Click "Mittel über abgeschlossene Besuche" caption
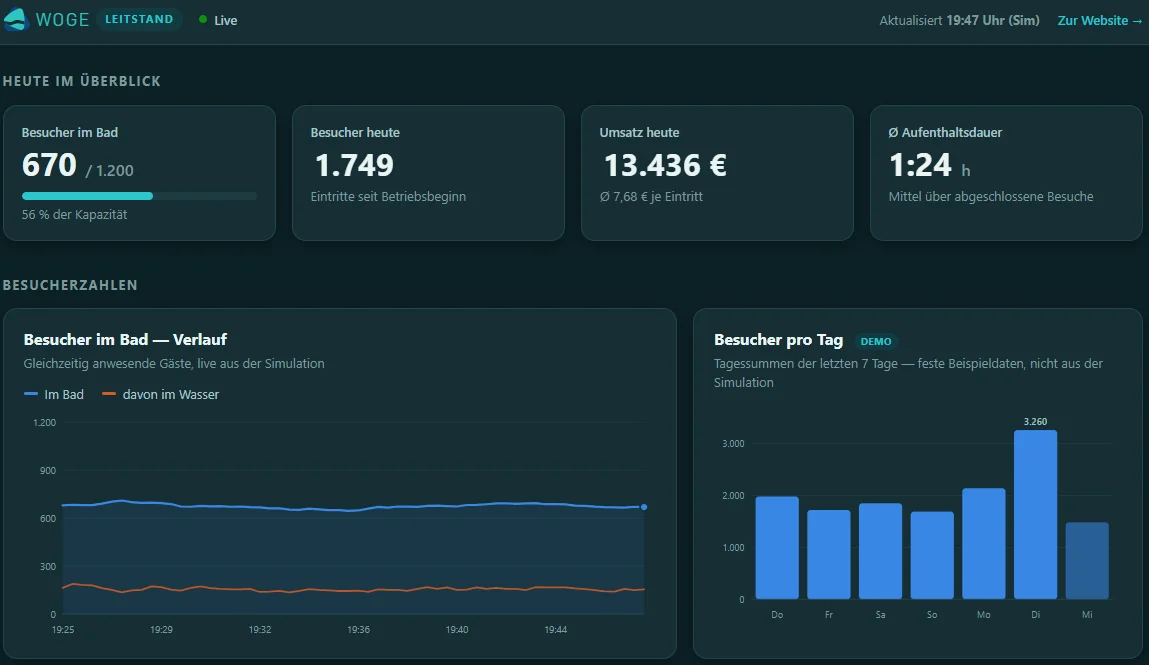The image size is (1149, 665). pyautogui.click(x=991, y=196)
